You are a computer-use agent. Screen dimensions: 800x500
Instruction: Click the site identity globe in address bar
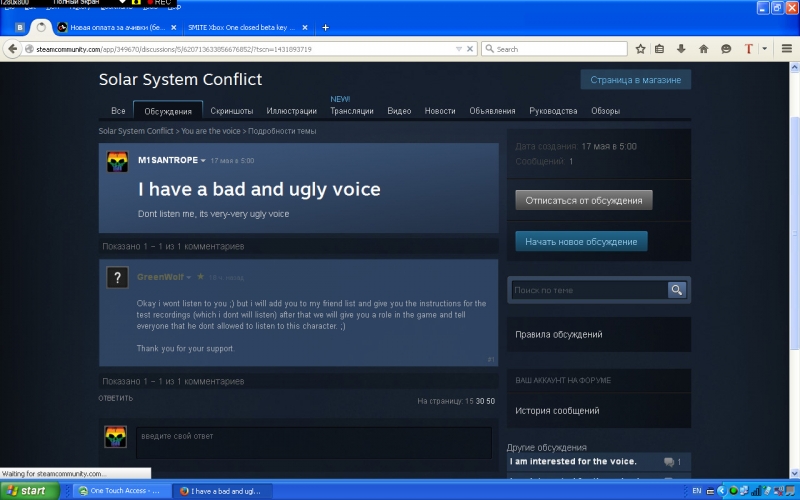29,49
